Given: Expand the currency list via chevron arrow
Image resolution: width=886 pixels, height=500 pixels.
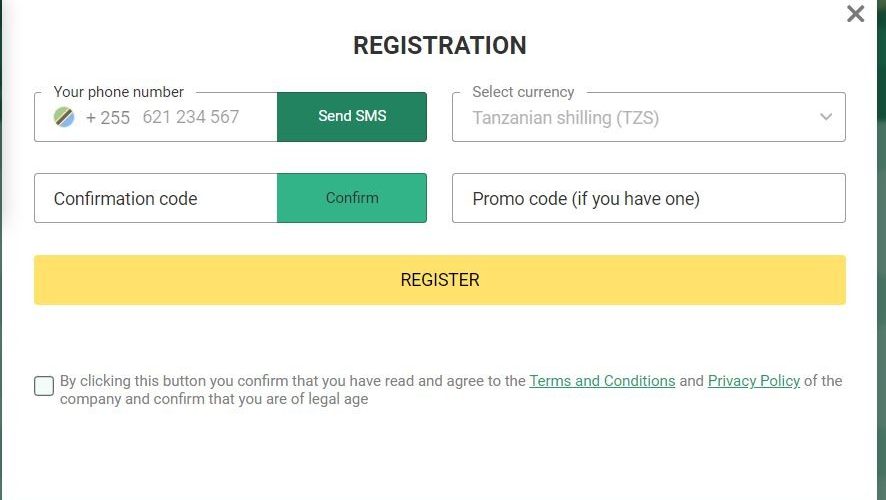Looking at the screenshot, I should (x=826, y=117).
